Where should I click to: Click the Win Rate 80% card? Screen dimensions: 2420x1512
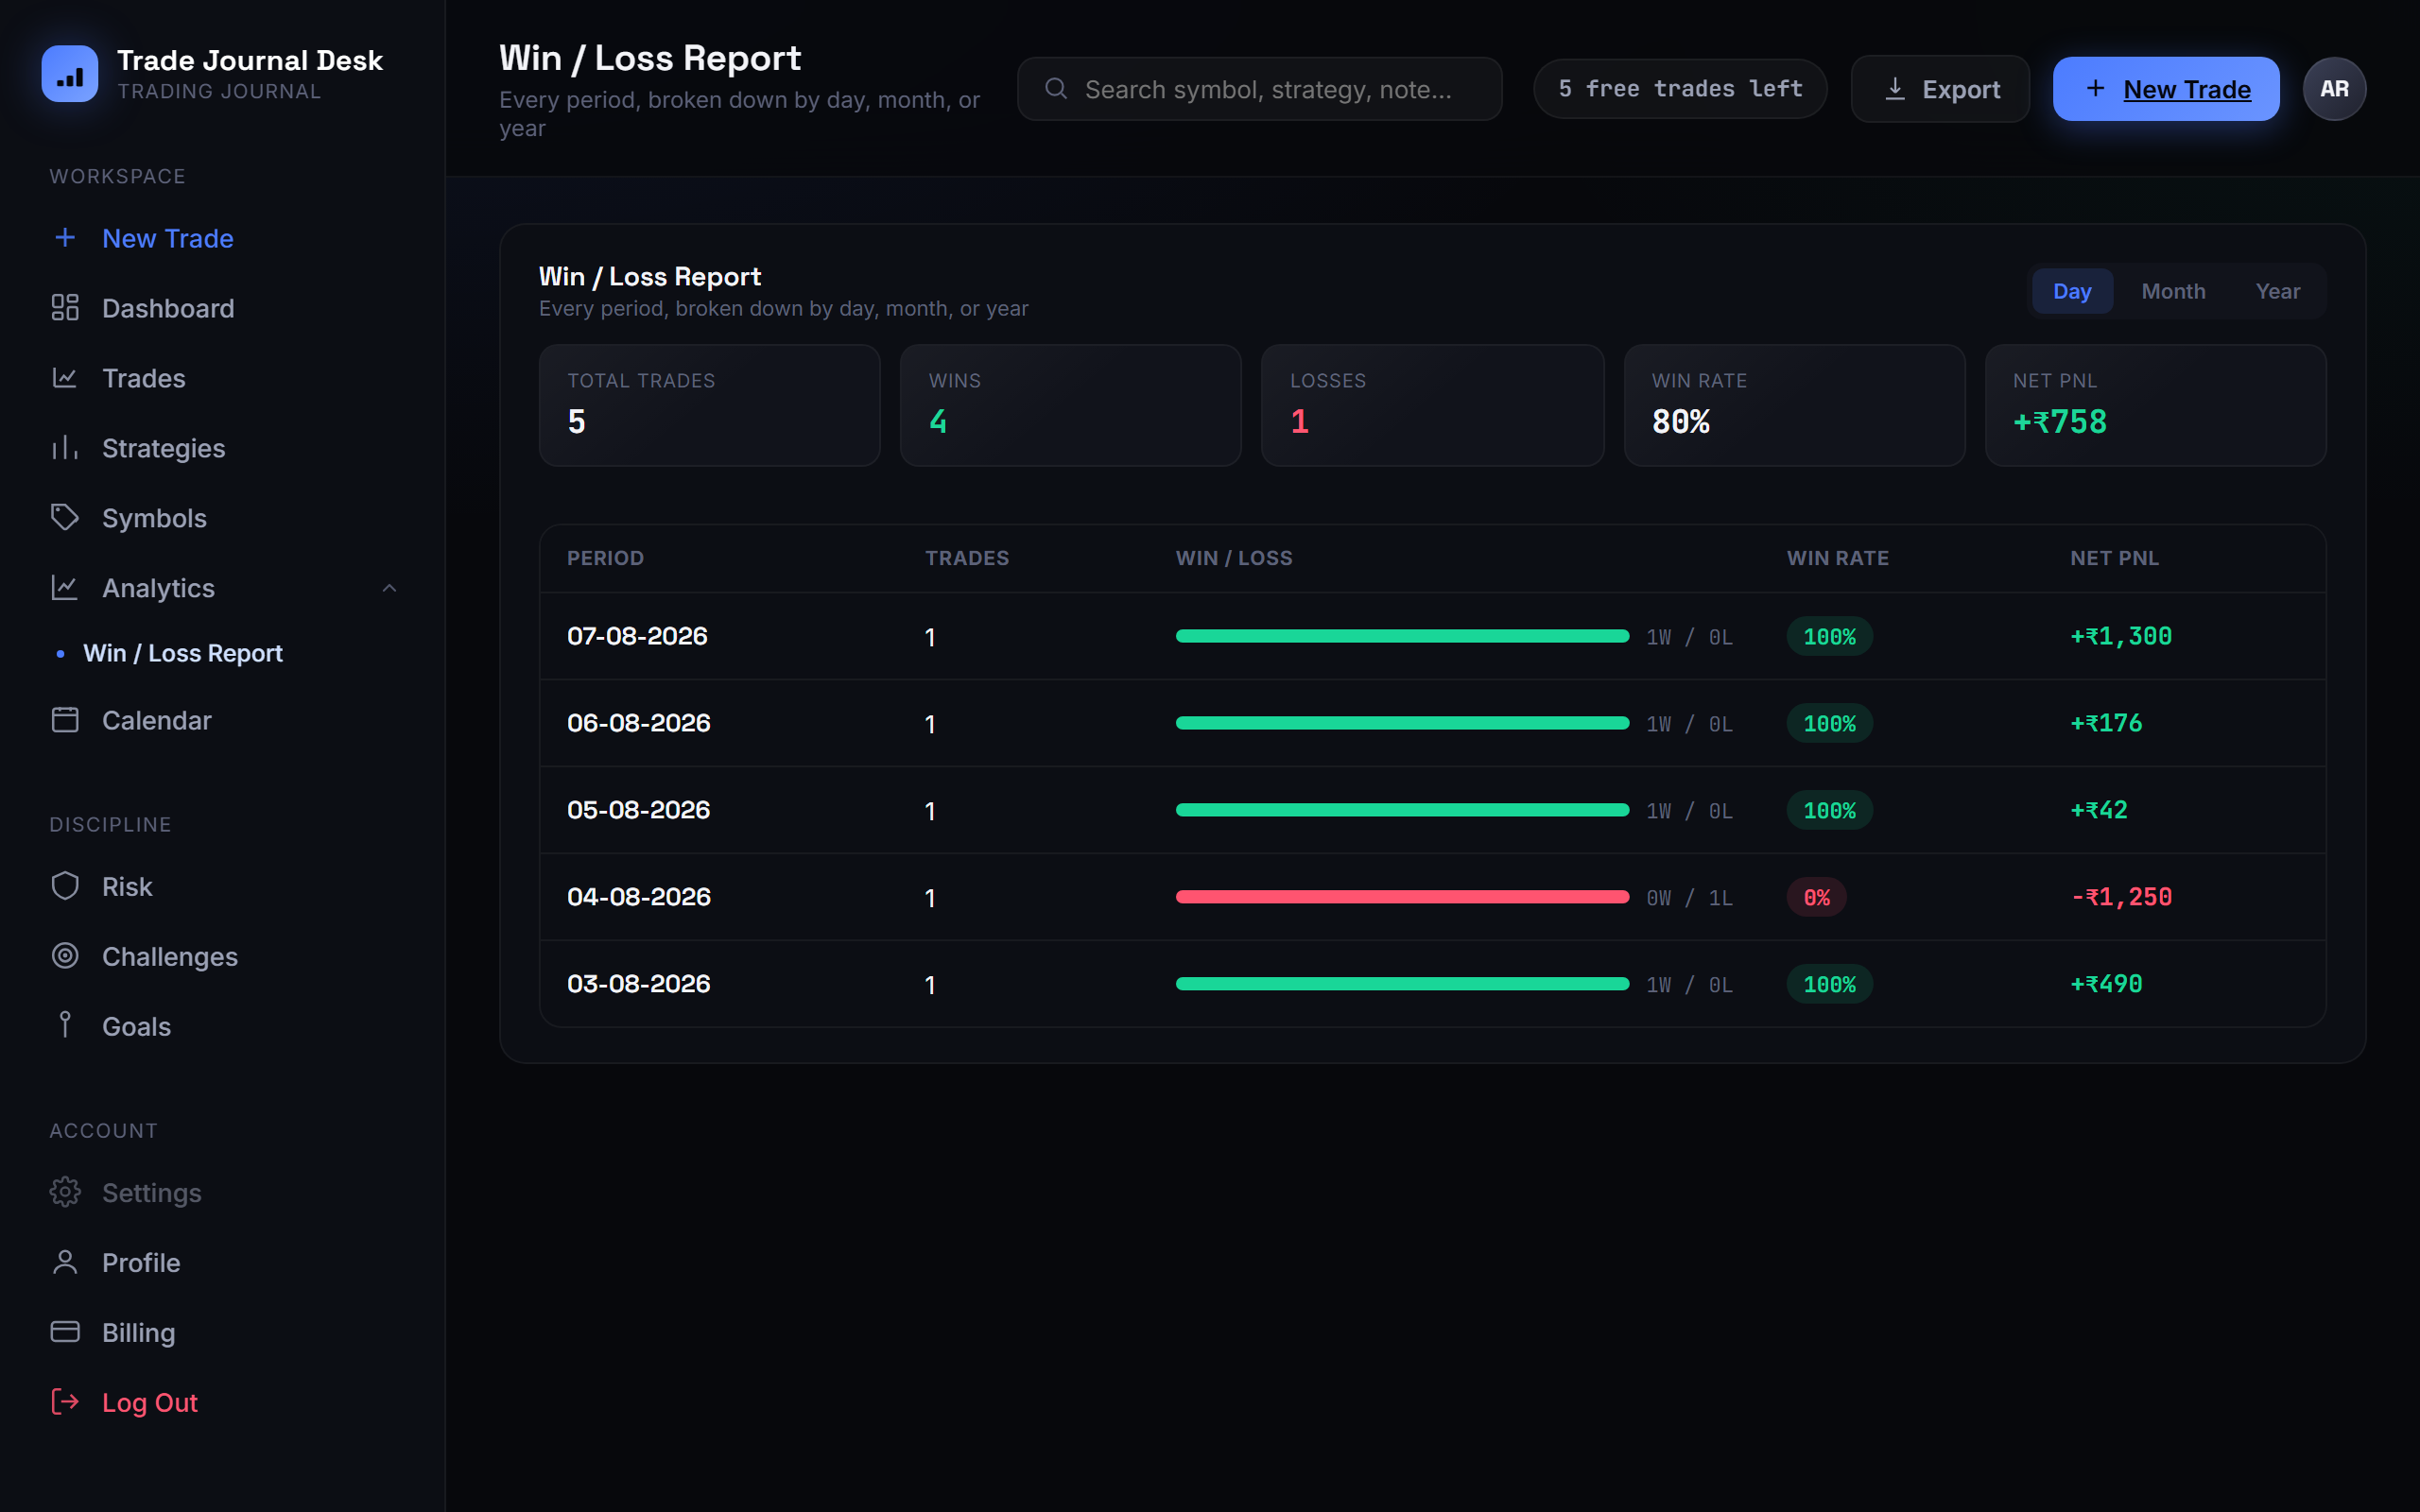pos(1794,405)
